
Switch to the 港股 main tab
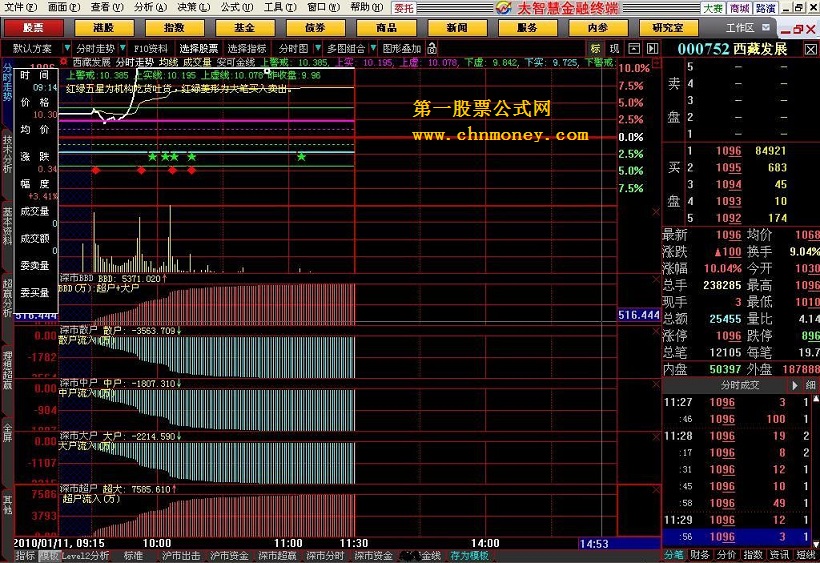click(x=104, y=28)
